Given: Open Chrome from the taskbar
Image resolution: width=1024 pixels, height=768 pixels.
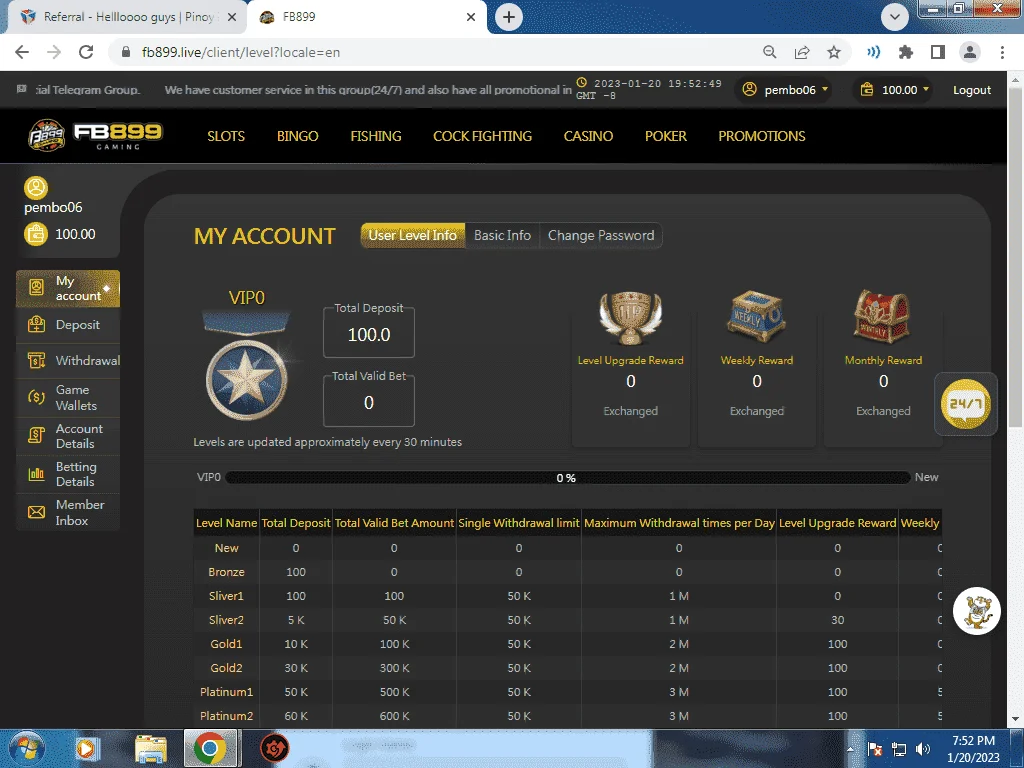Looking at the screenshot, I should [210, 748].
